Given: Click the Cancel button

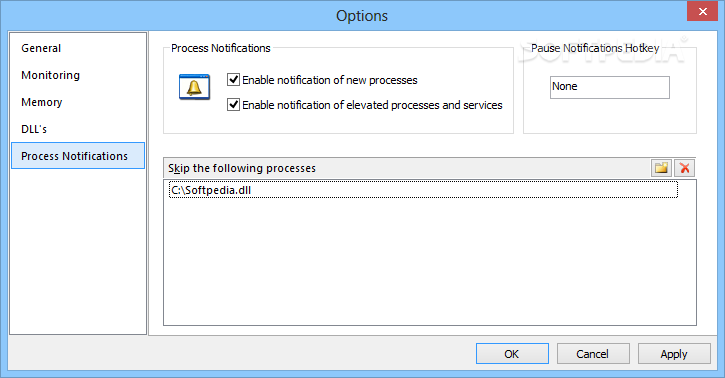Looking at the screenshot, I should pos(593,354).
